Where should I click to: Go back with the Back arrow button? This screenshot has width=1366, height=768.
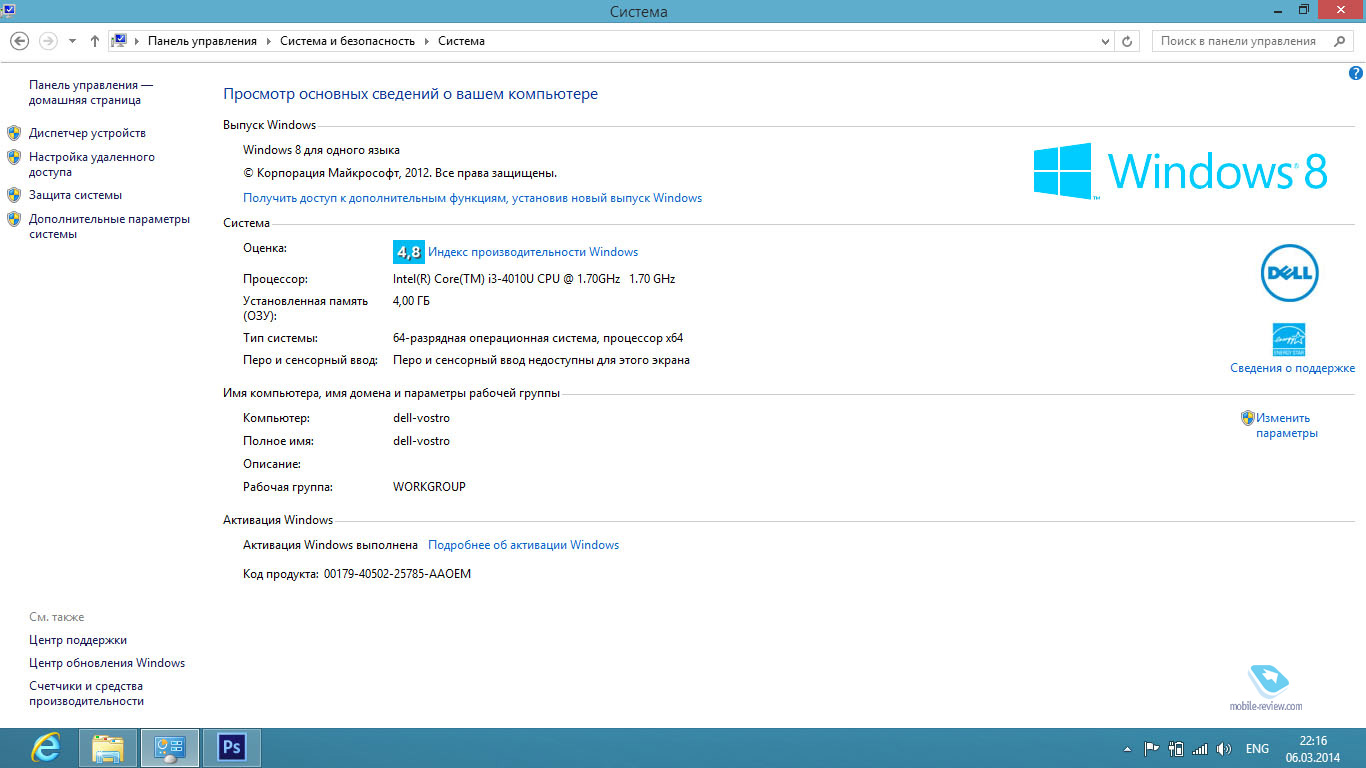[x=19, y=41]
